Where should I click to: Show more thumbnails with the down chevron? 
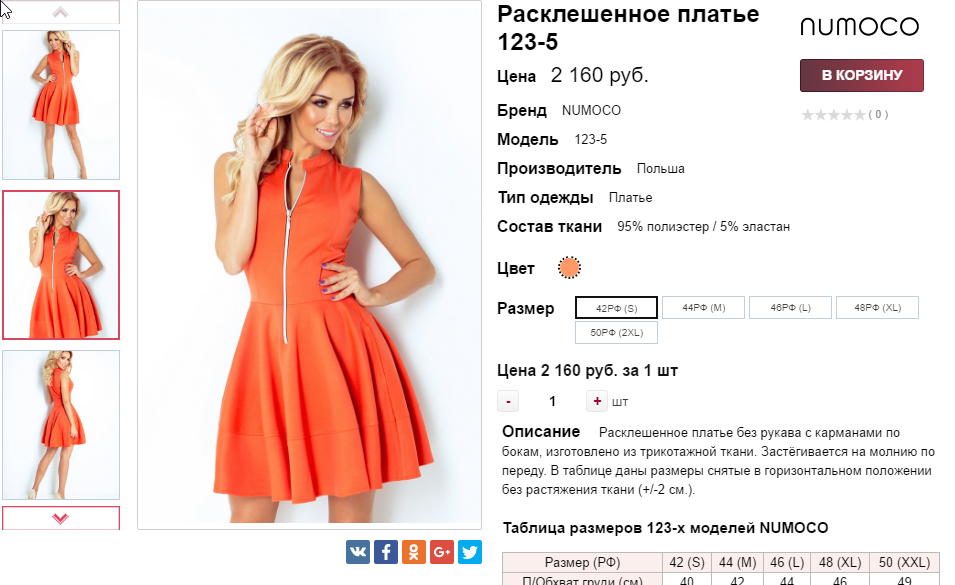[x=60, y=518]
